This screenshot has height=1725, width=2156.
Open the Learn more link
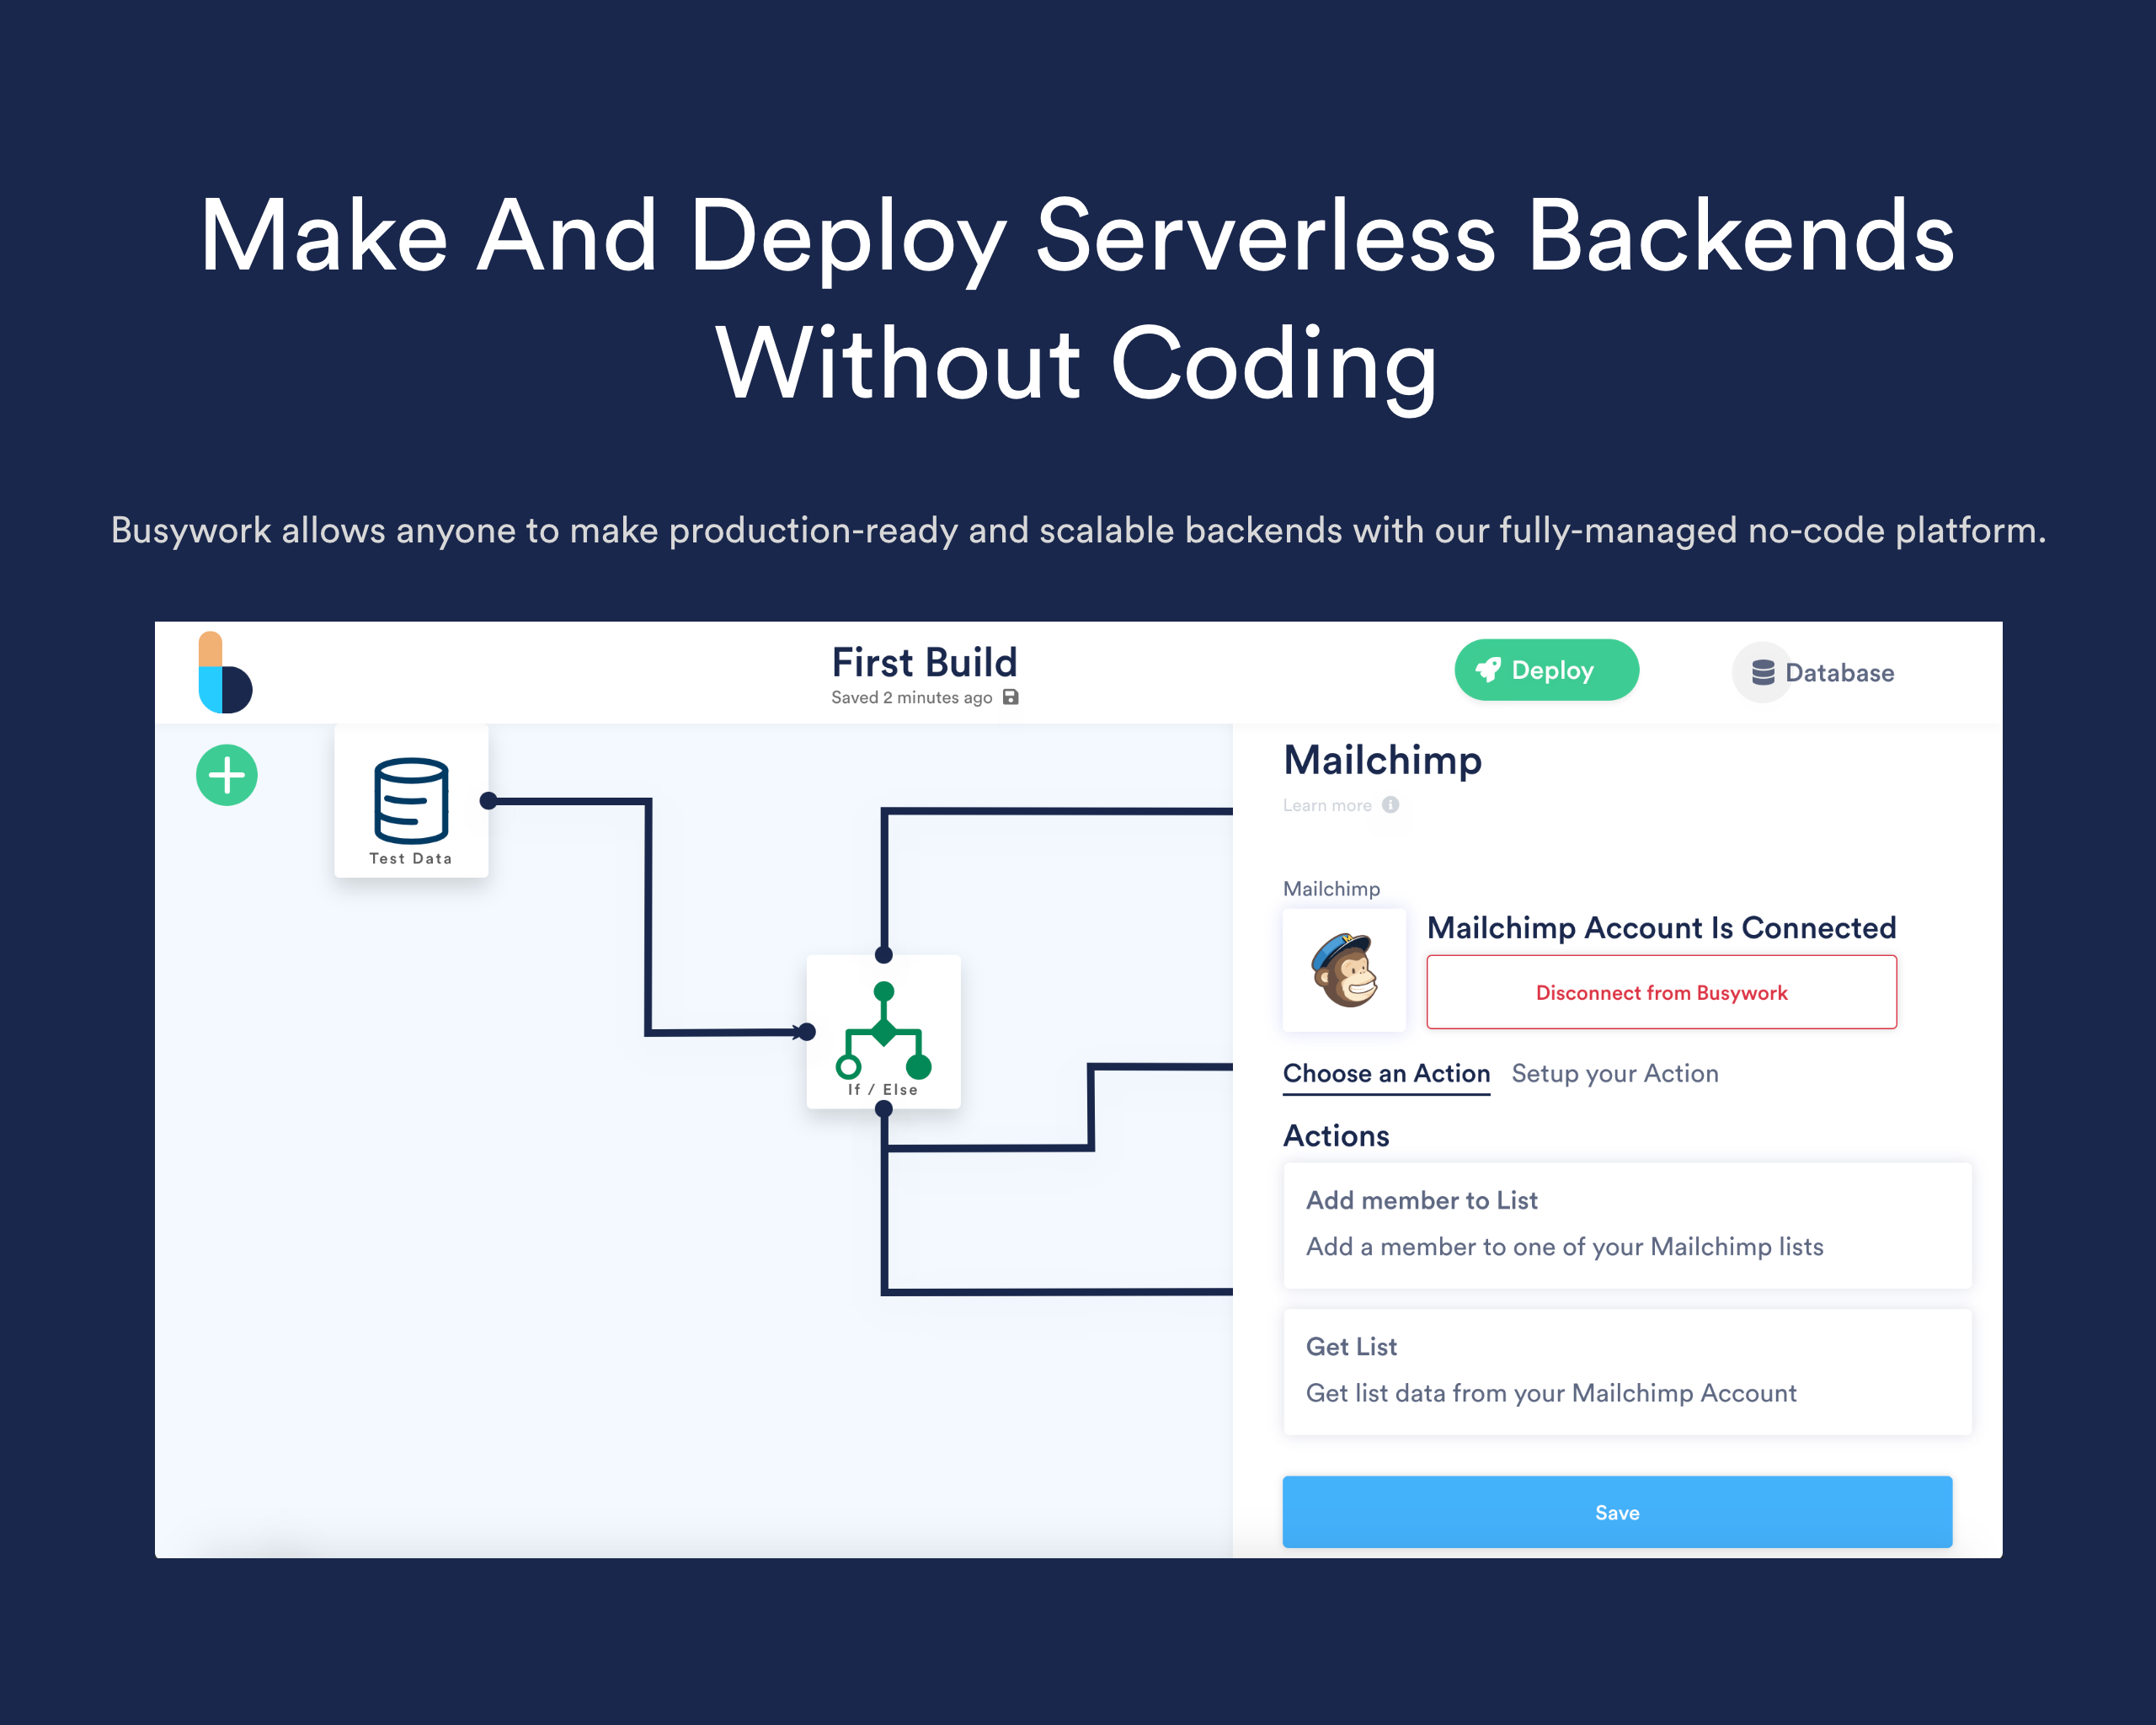point(1326,805)
